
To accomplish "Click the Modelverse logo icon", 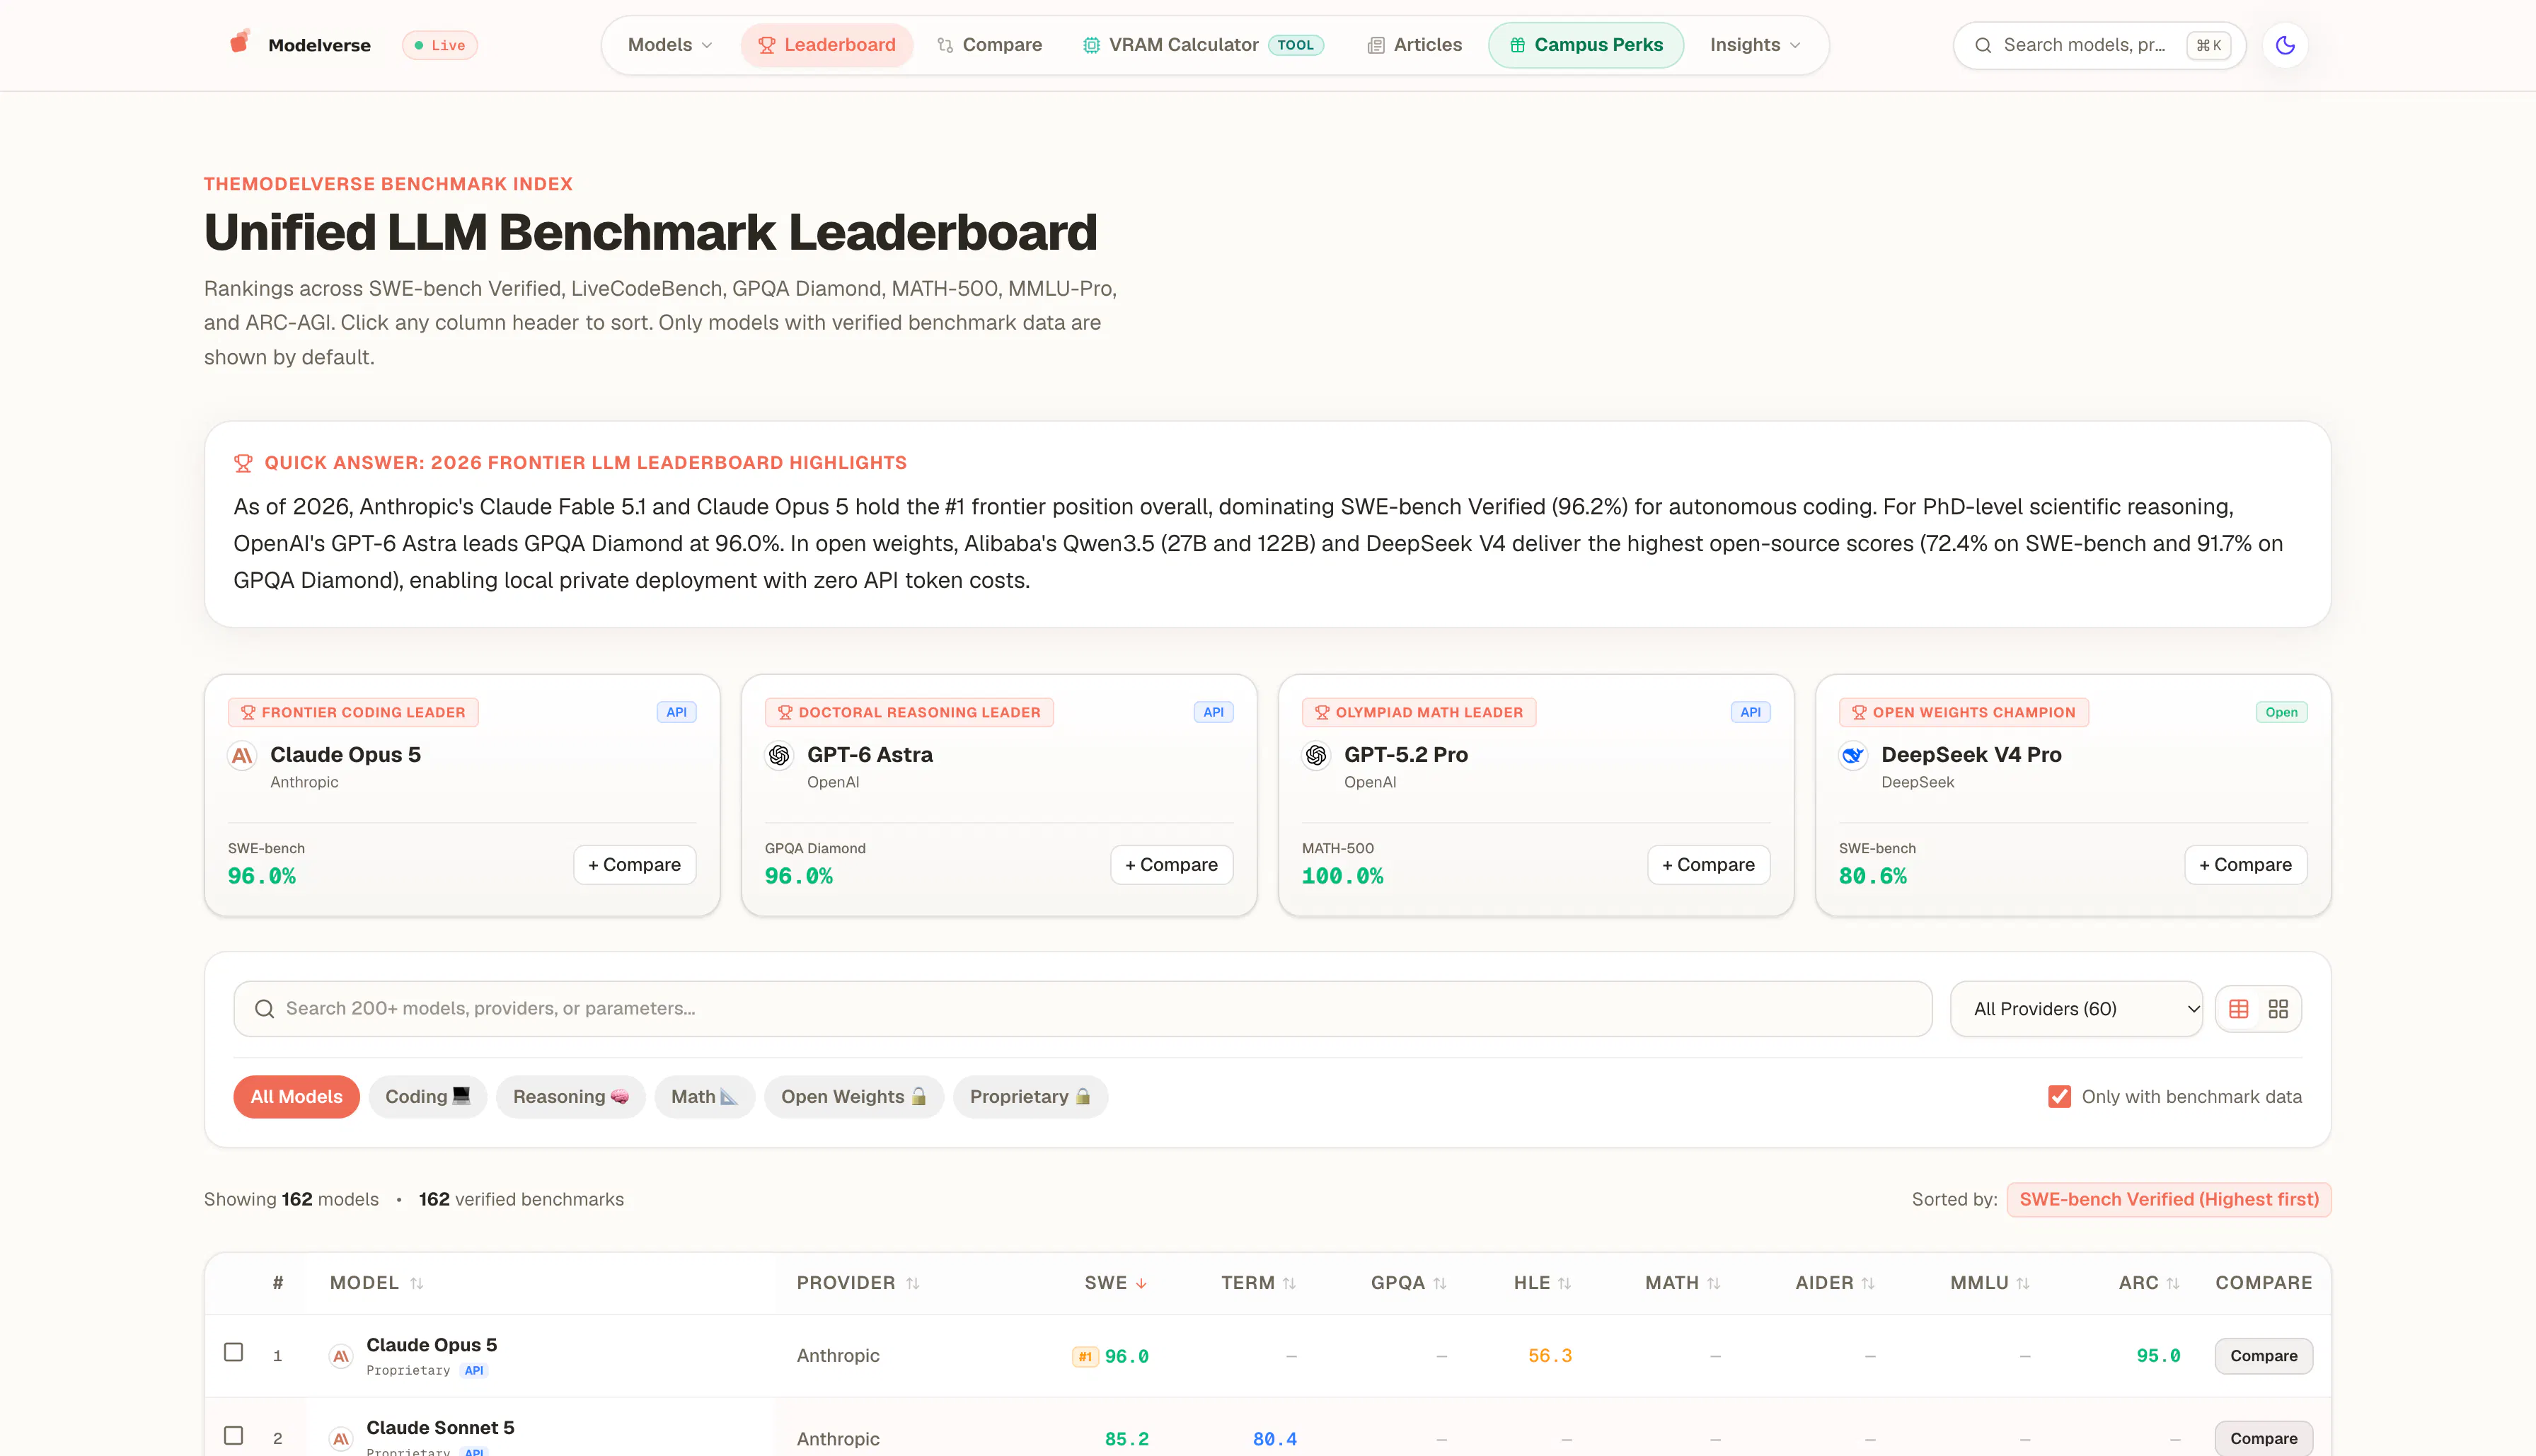I will point(239,42).
